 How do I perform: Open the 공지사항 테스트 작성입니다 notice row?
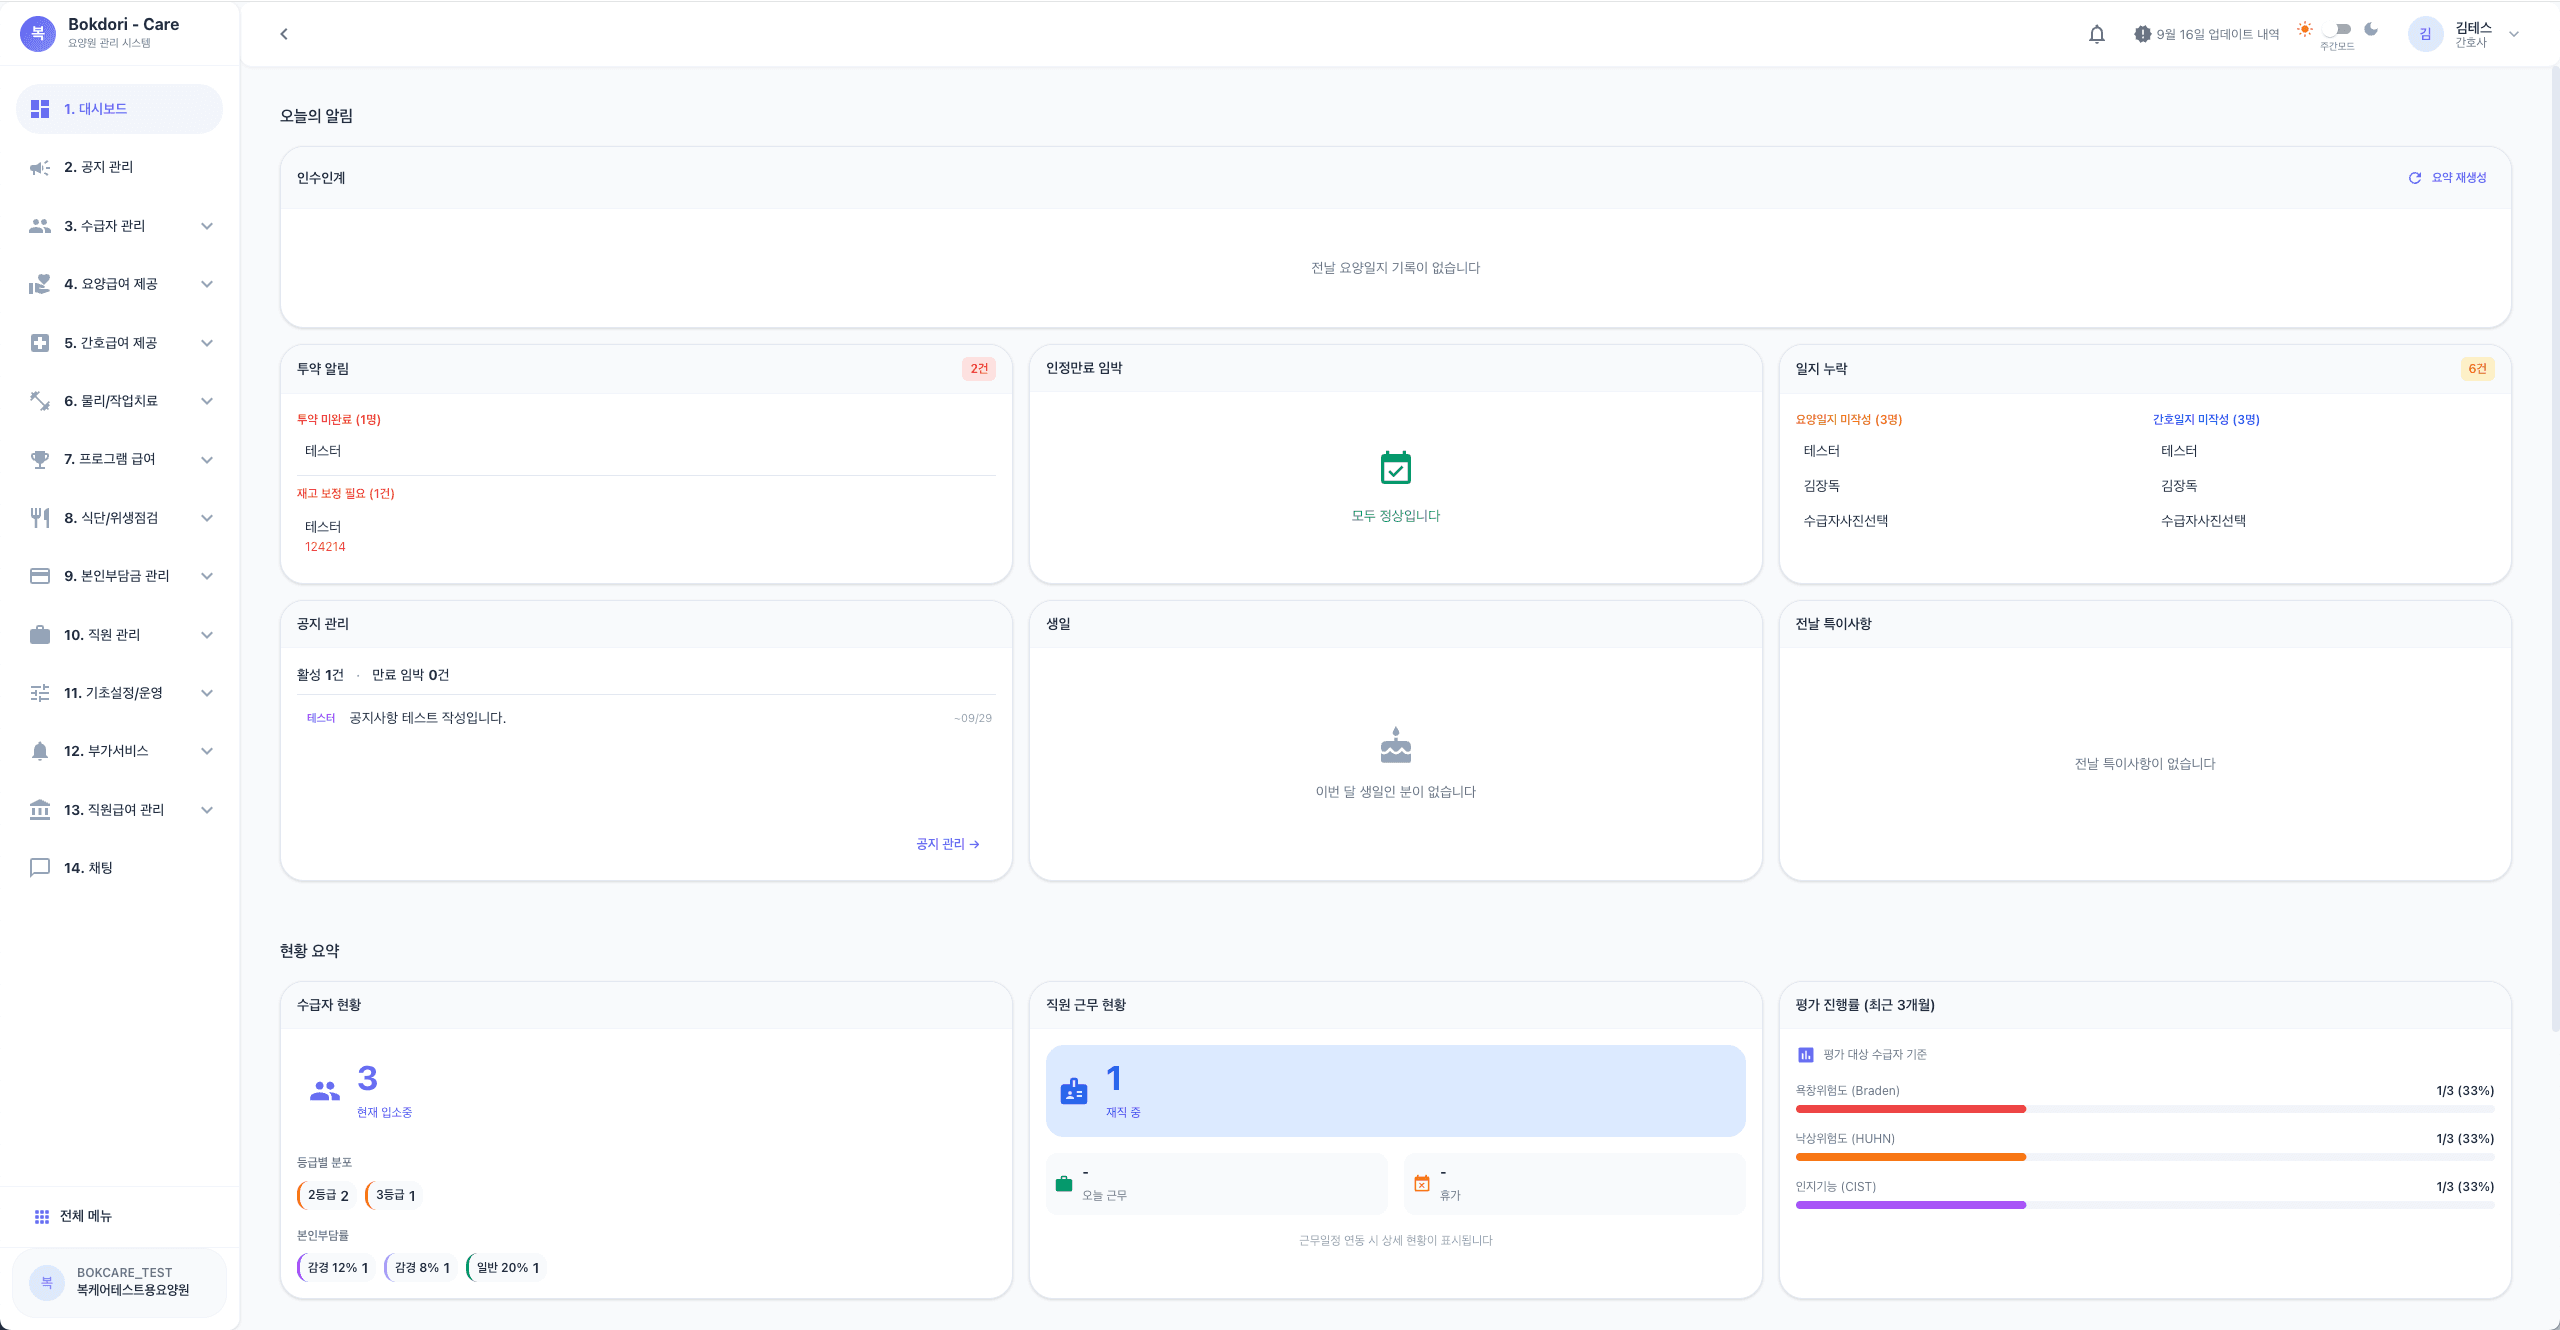point(646,718)
